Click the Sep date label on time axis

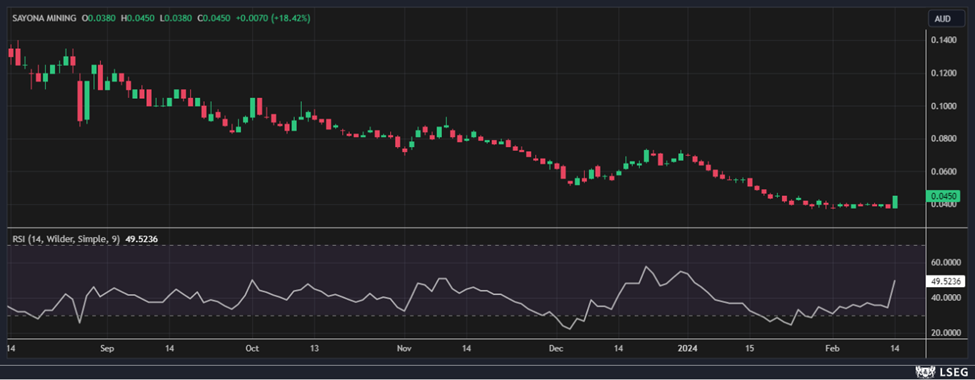[107, 348]
